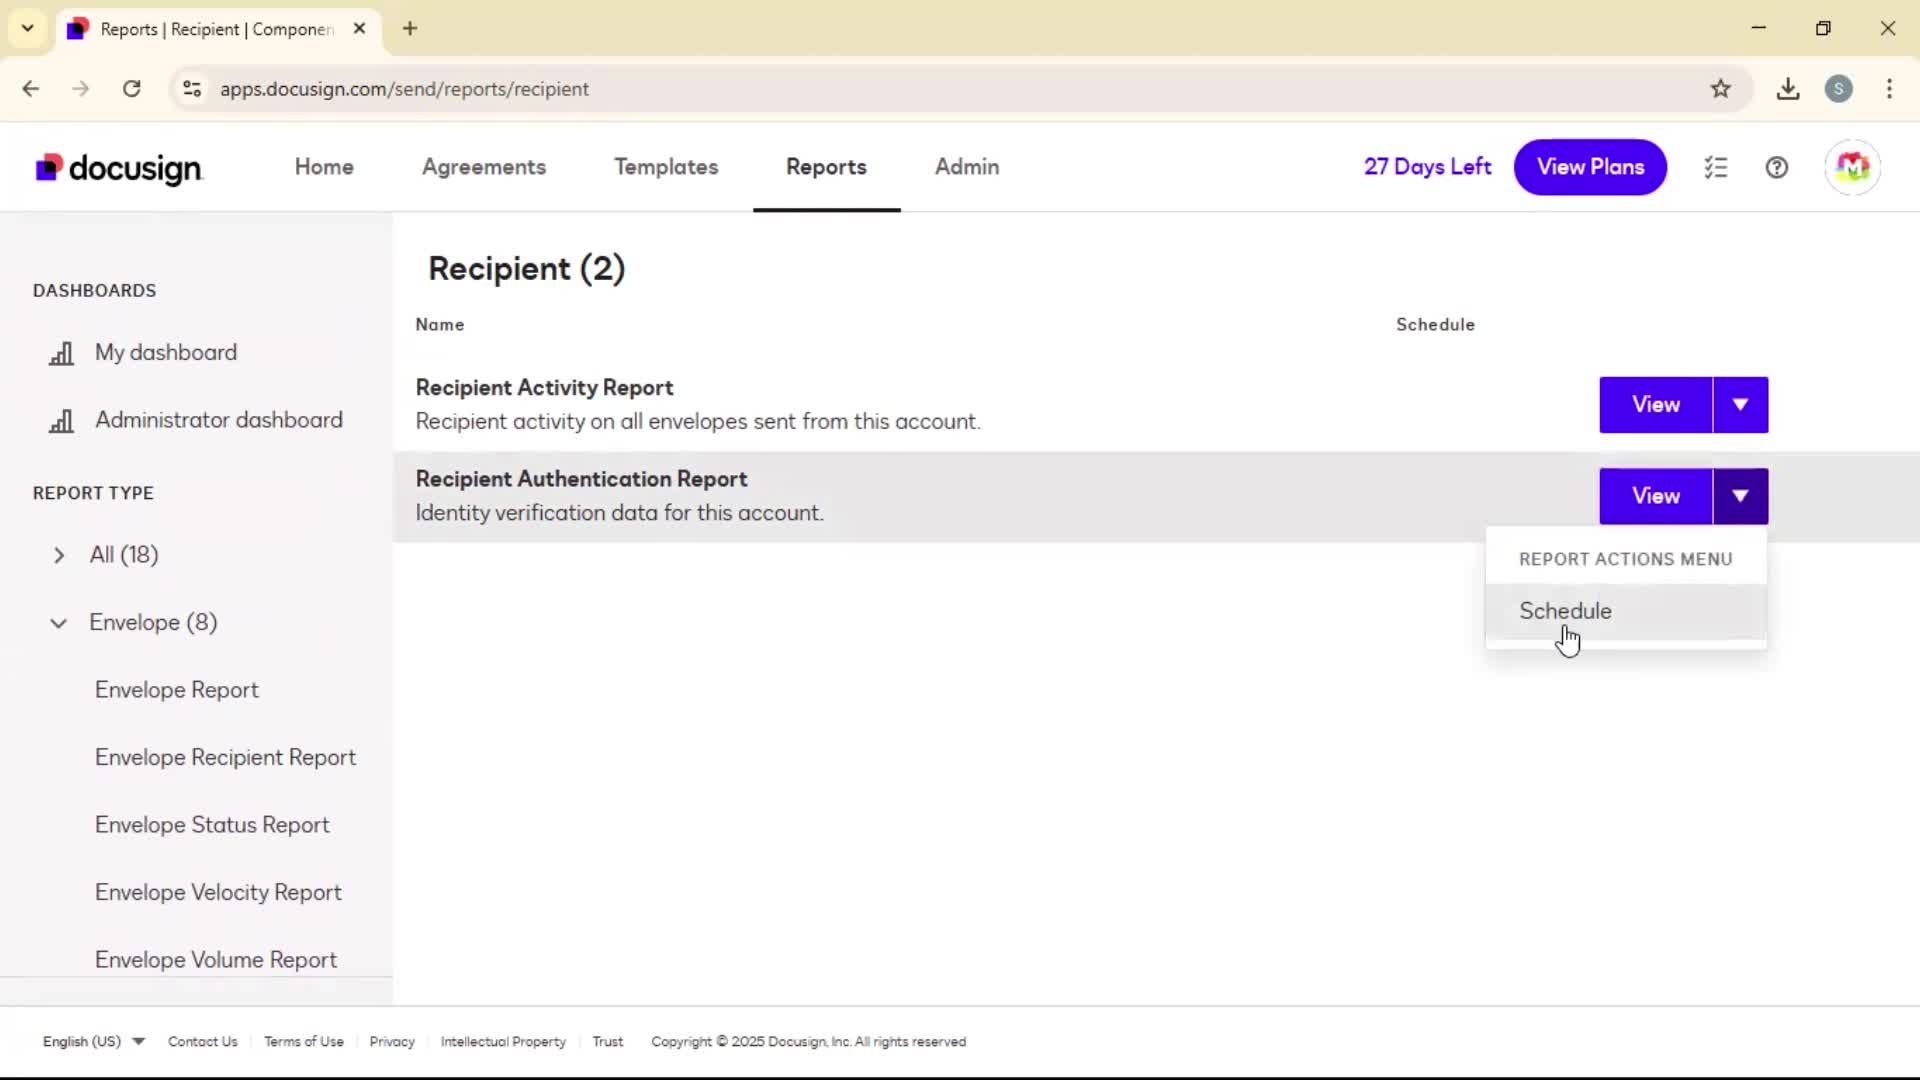Toggle dropdown arrow for Recipient Authentication Report
The height and width of the screenshot is (1080, 1920).
[1741, 496]
